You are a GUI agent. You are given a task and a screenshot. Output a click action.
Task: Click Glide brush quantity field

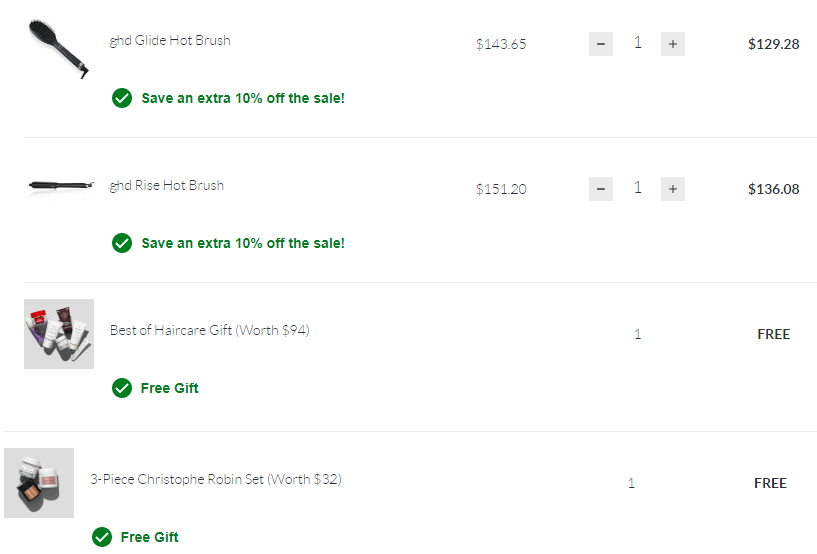(x=637, y=43)
